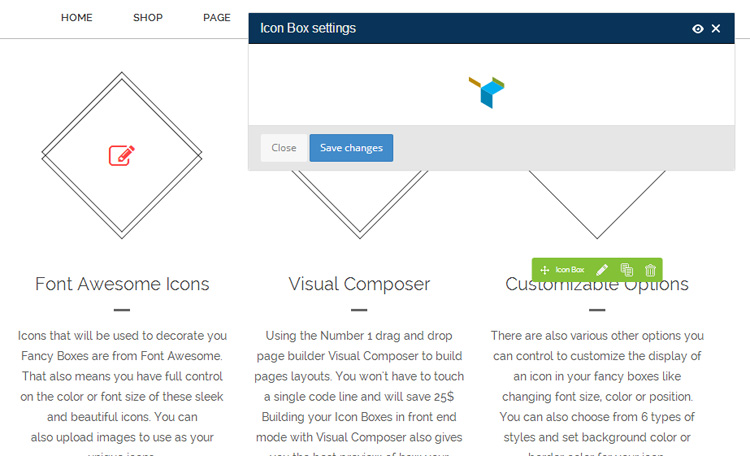750x456 pixels.
Task: Select the Visual Composer heading
Action: (x=359, y=284)
